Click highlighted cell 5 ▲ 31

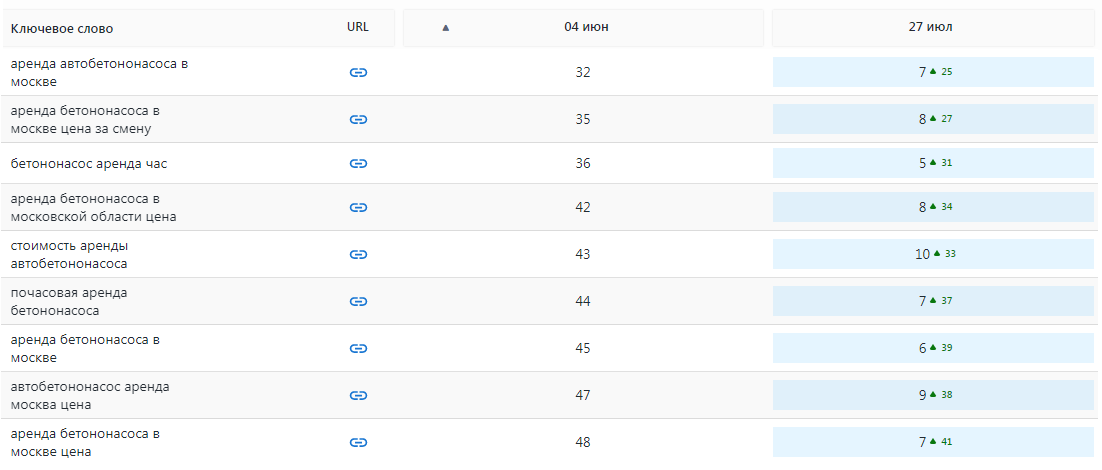[933, 163]
